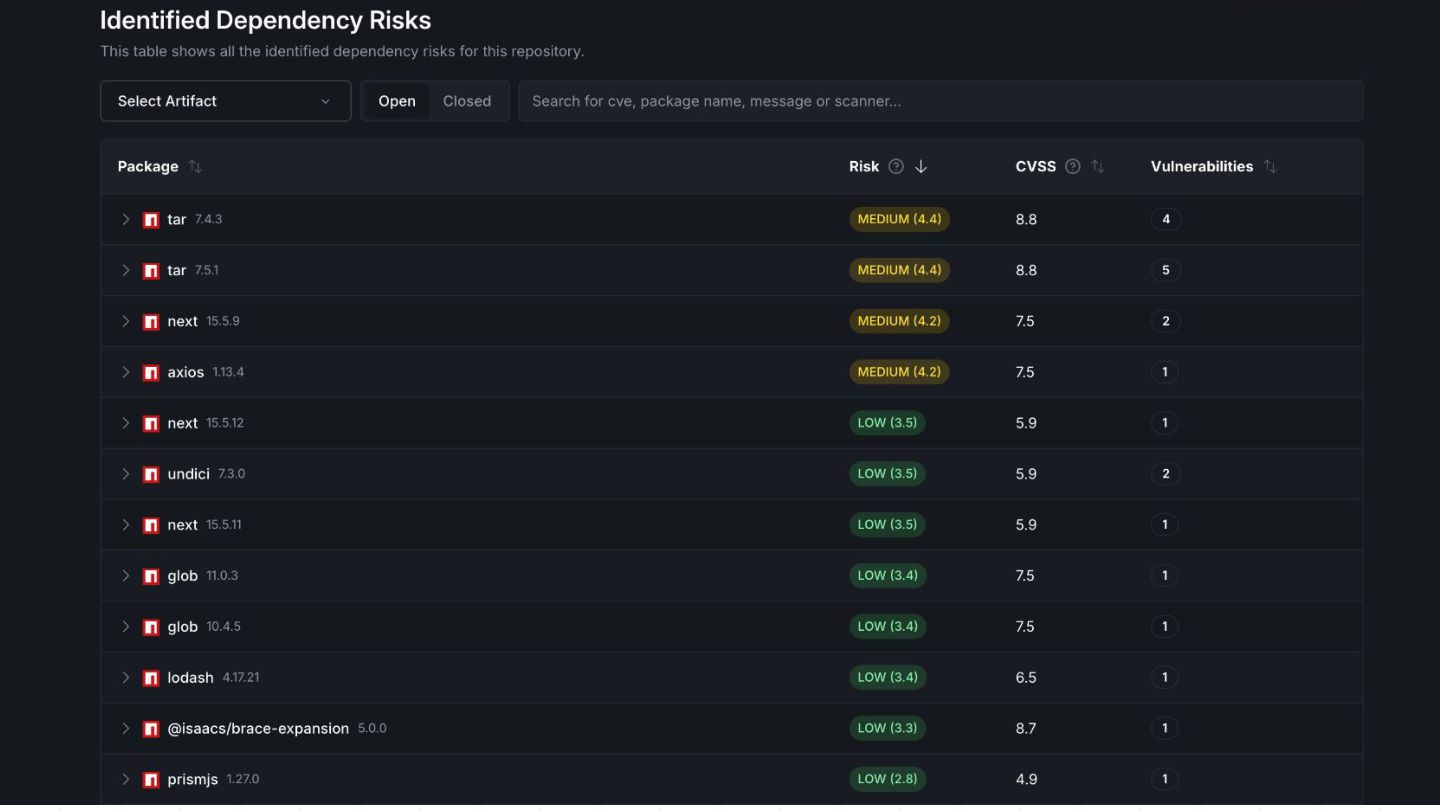The image size is (1440, 810).
Task: Expand the undici 7.3.0 row chevron
Action: click(126, 474)
